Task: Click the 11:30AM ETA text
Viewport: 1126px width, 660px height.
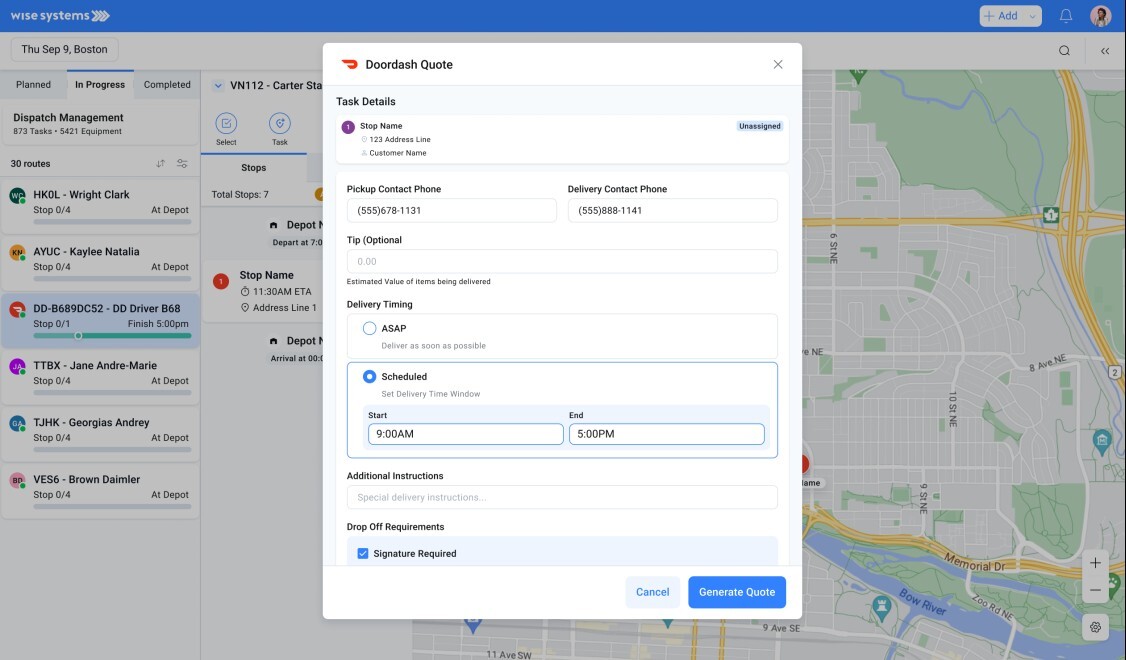Action: coord(282,292)
